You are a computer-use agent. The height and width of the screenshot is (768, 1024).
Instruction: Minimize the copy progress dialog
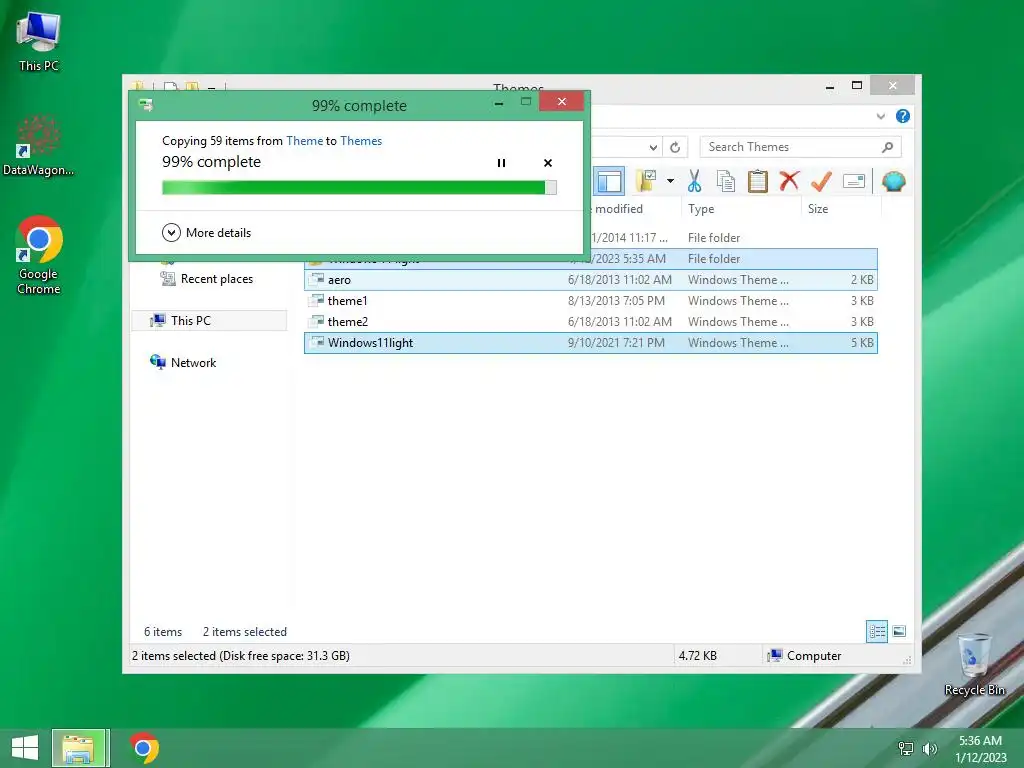click(499, 103)
